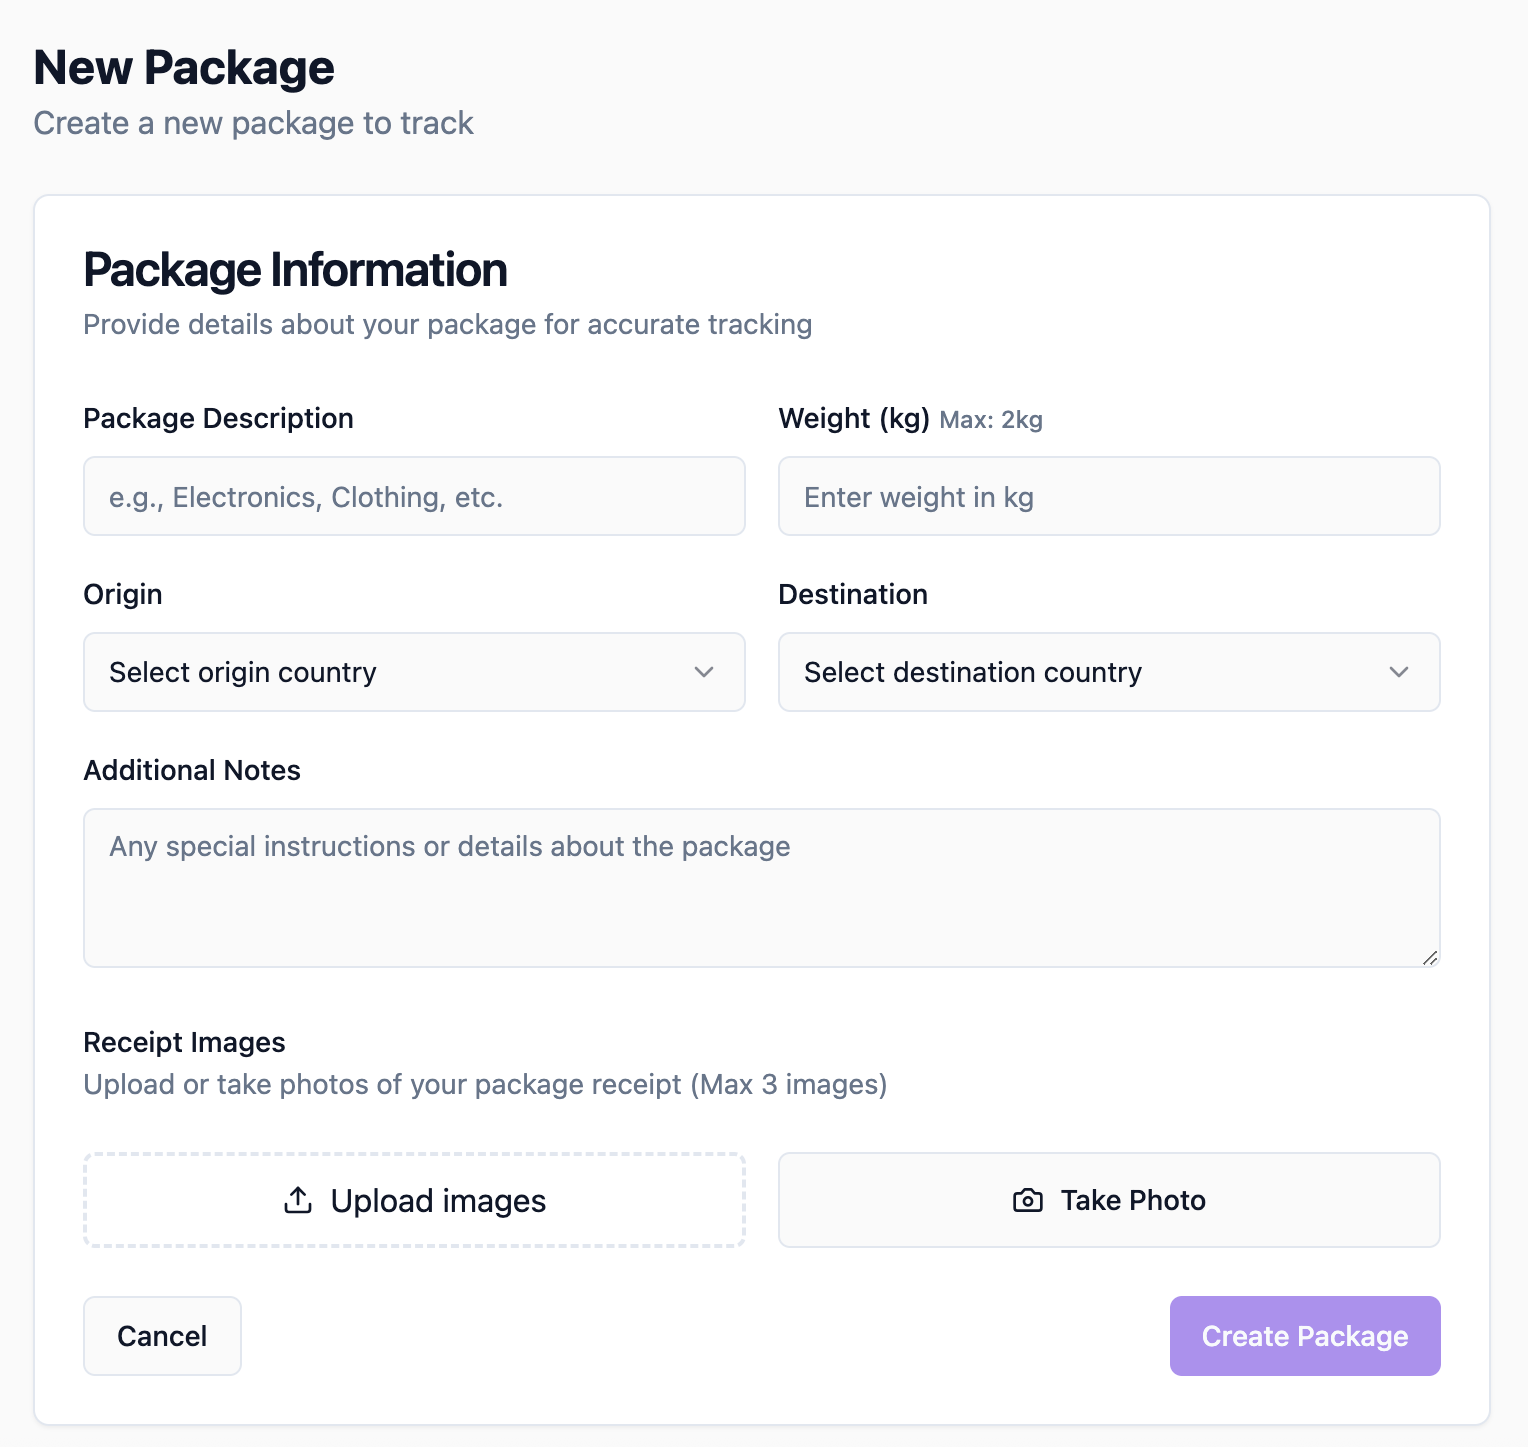The width and height of the screenshot is (1528, 1447).
Task: Click the Weight (kg) label
Action: tap(854, 418)
